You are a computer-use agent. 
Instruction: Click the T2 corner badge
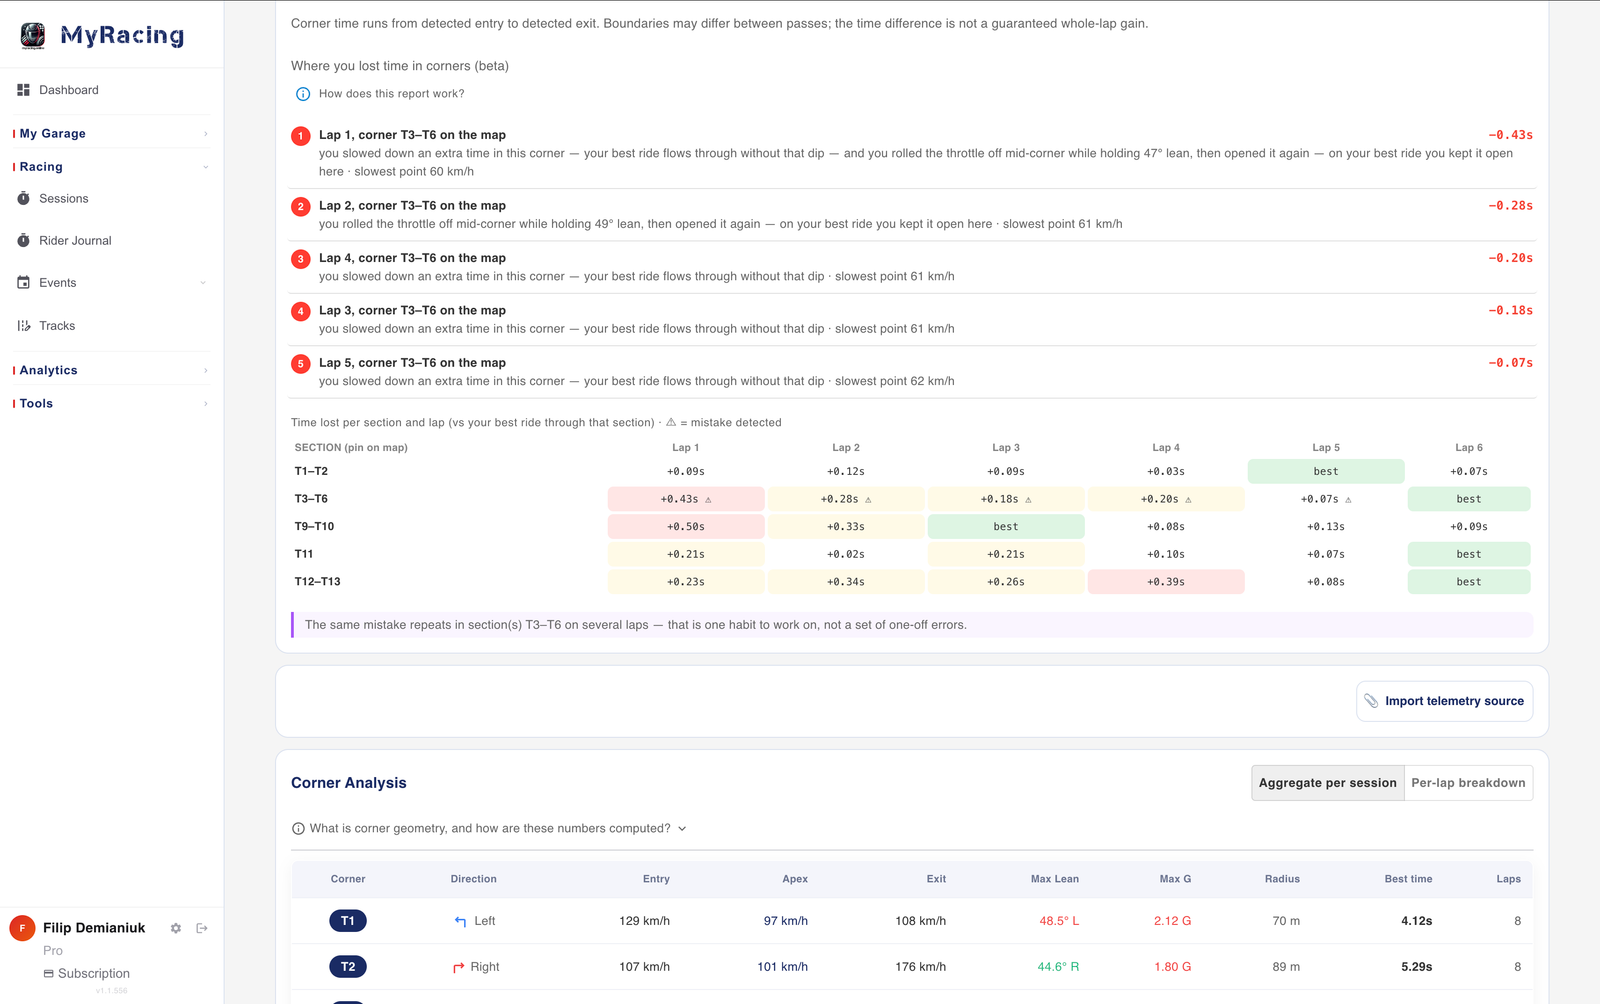pos(348,967)
